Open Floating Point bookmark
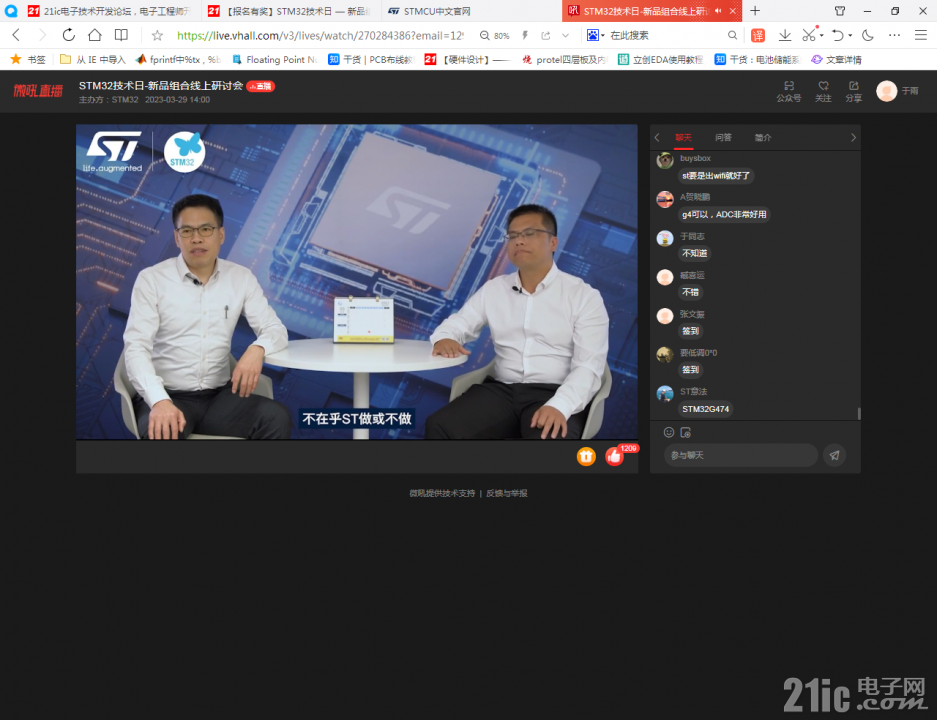 (275, 59)
